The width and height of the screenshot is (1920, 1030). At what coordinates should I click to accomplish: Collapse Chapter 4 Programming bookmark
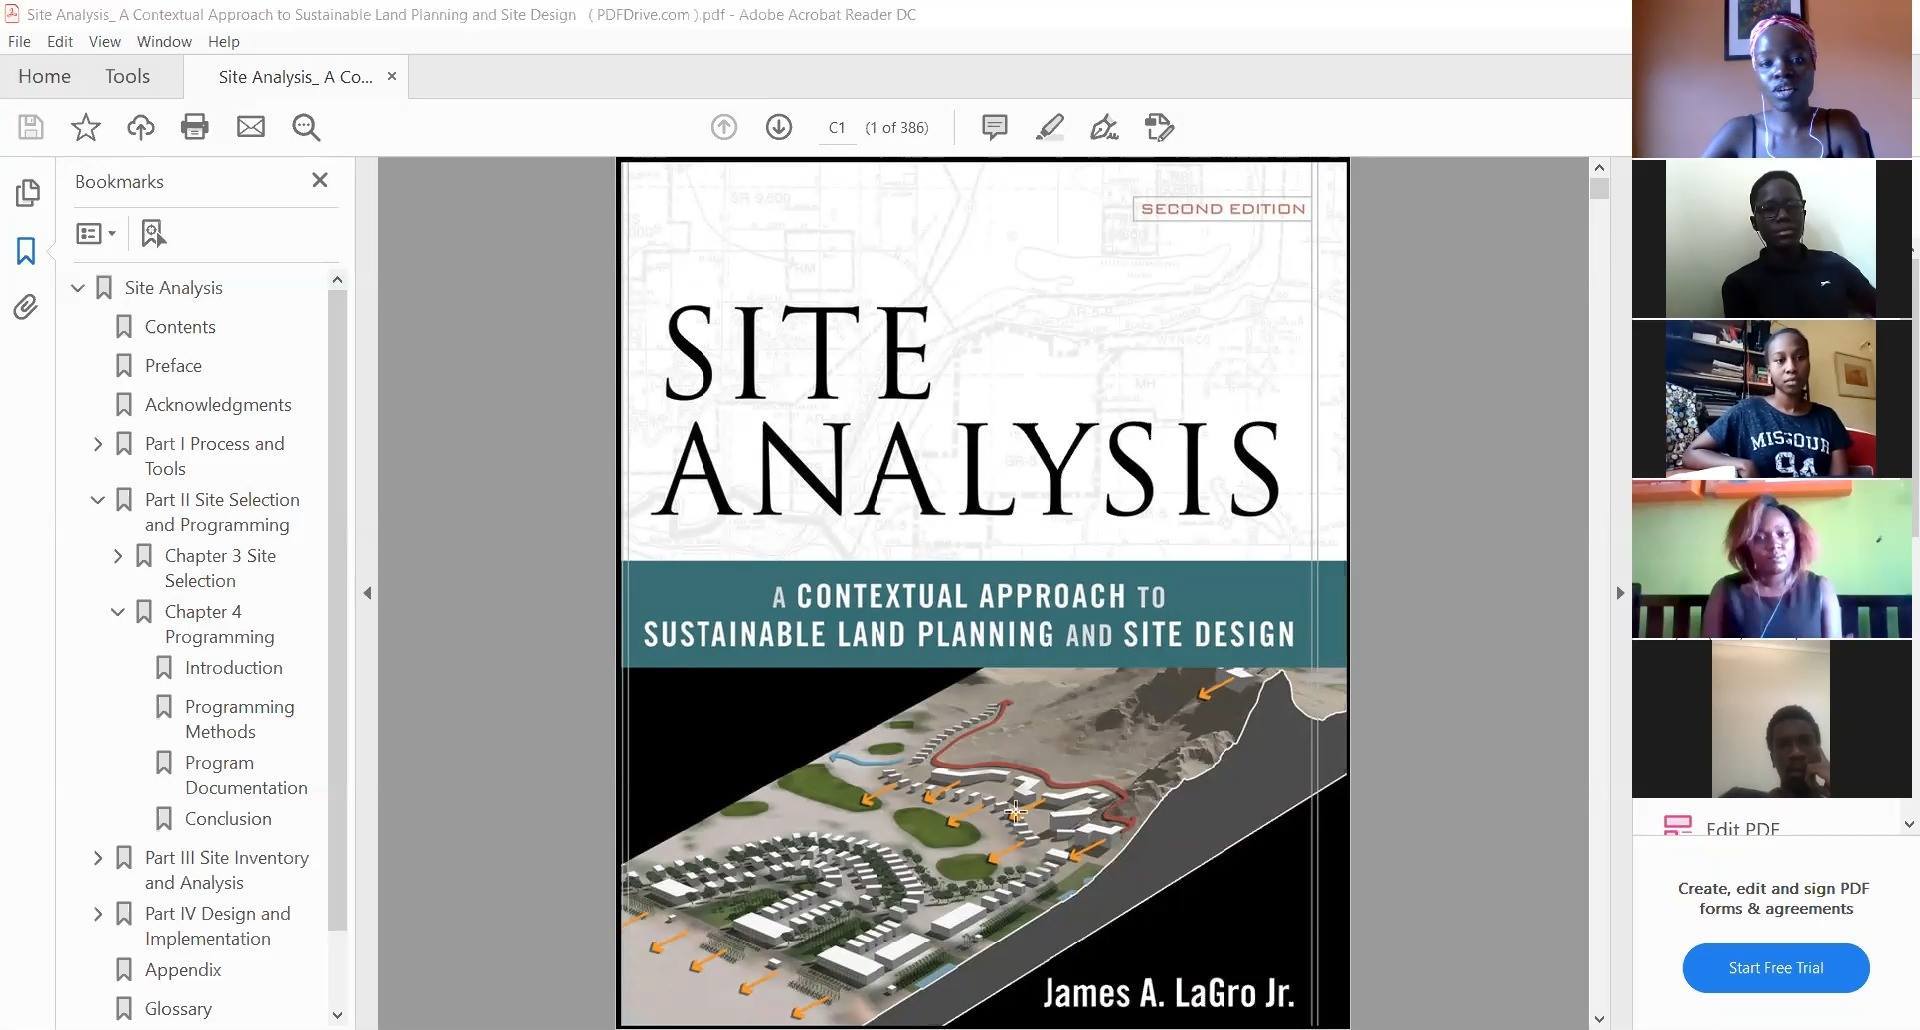118,612
